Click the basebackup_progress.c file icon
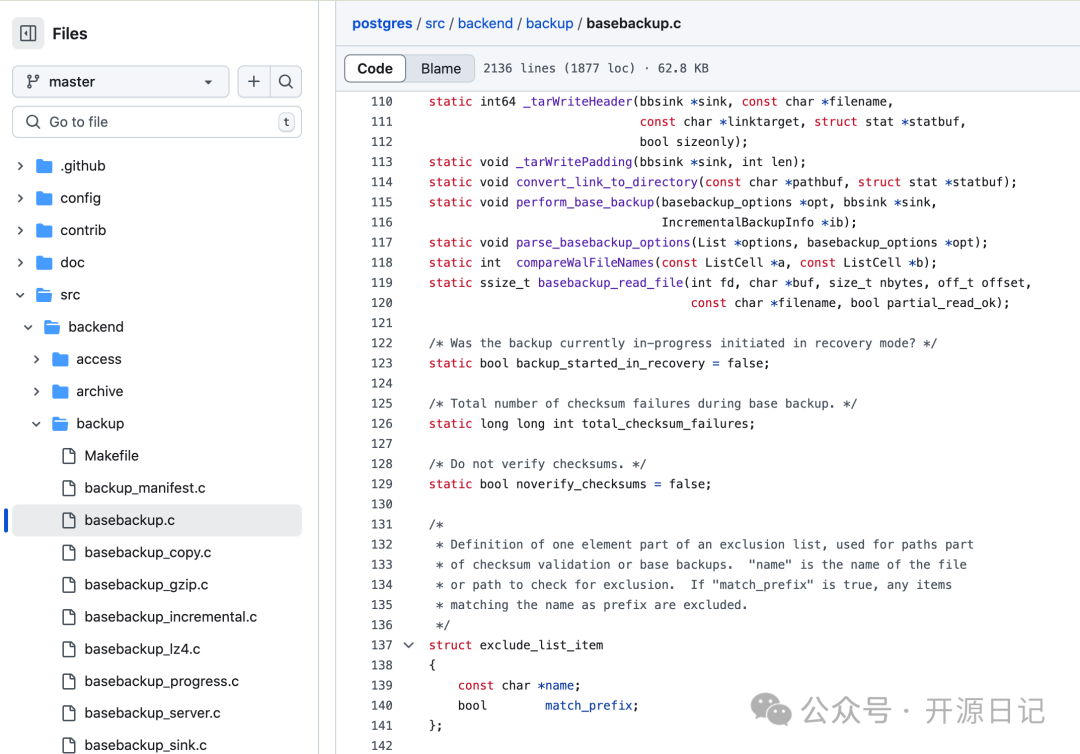This screenshot has width=1080, height=754. [x=69, y=681]
